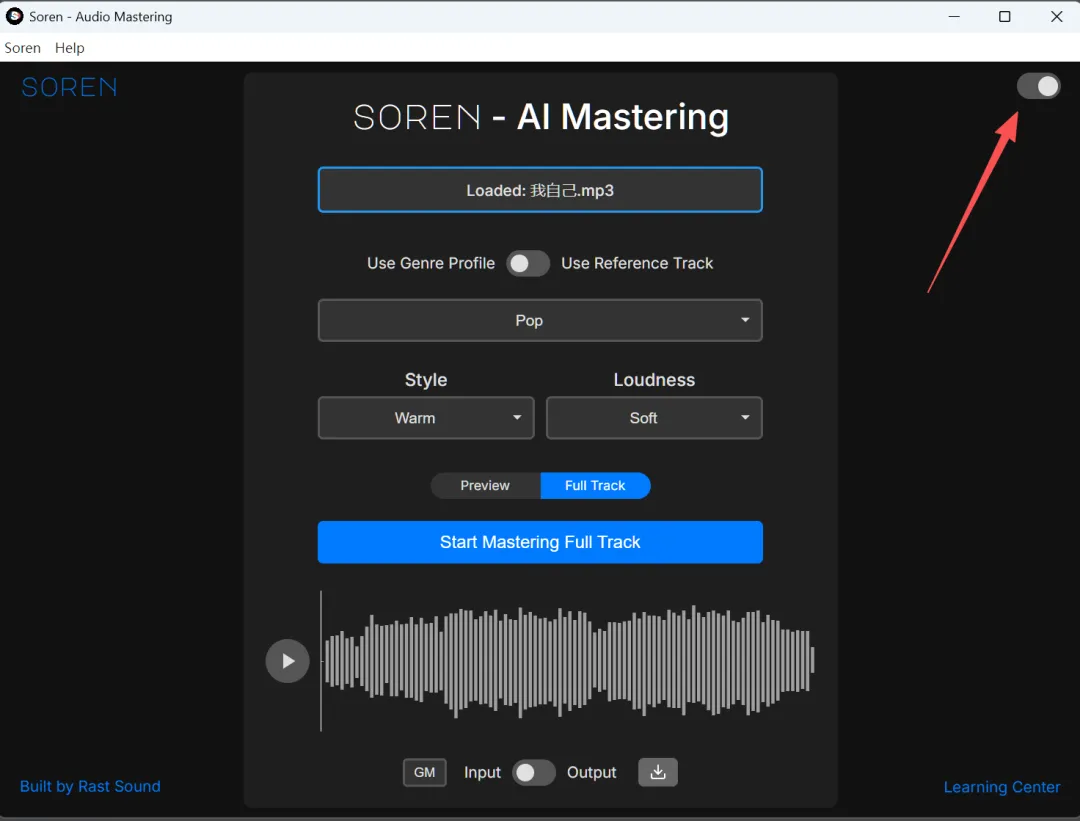This screenshot has height=821, width=1080.
Task: Open the Loudness dropdown showing Soft
Action: pos(654,418)
